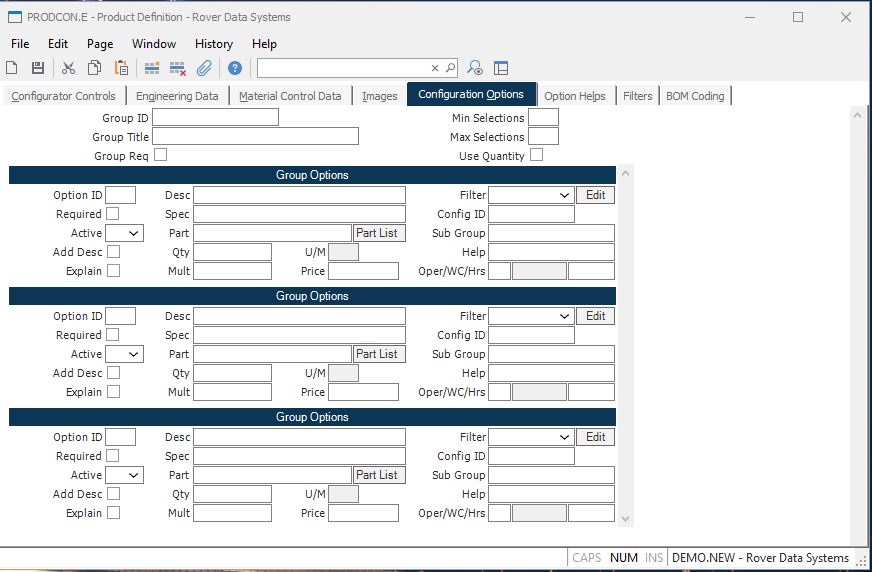
Task: Toggle the Group Req checkbox
Action: click(x=160, y=156)
